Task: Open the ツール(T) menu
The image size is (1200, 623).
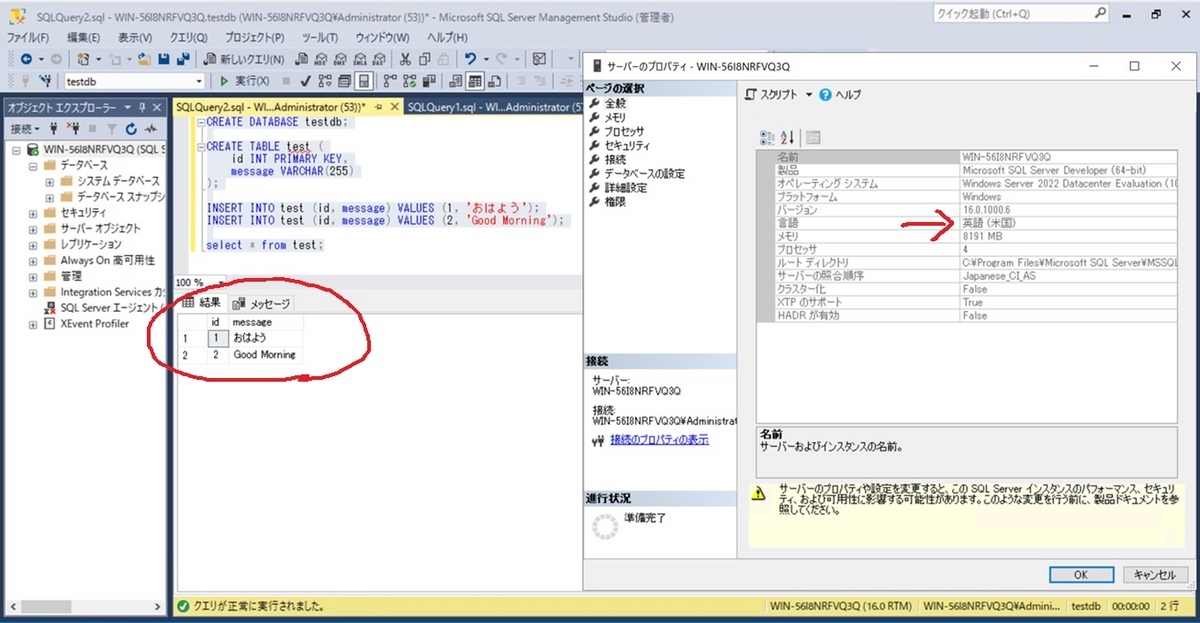Action: coord(320,37)
